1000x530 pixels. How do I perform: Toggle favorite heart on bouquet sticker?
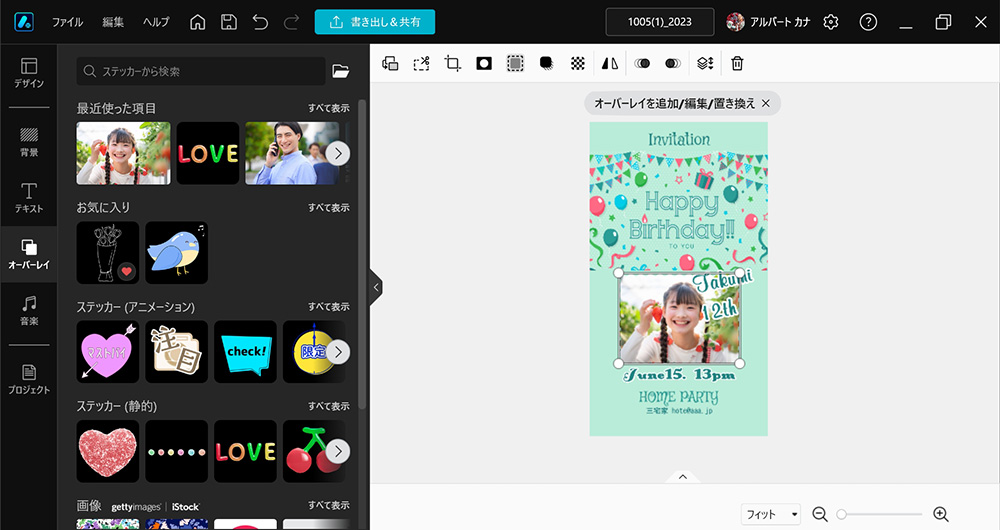[126, 271]
